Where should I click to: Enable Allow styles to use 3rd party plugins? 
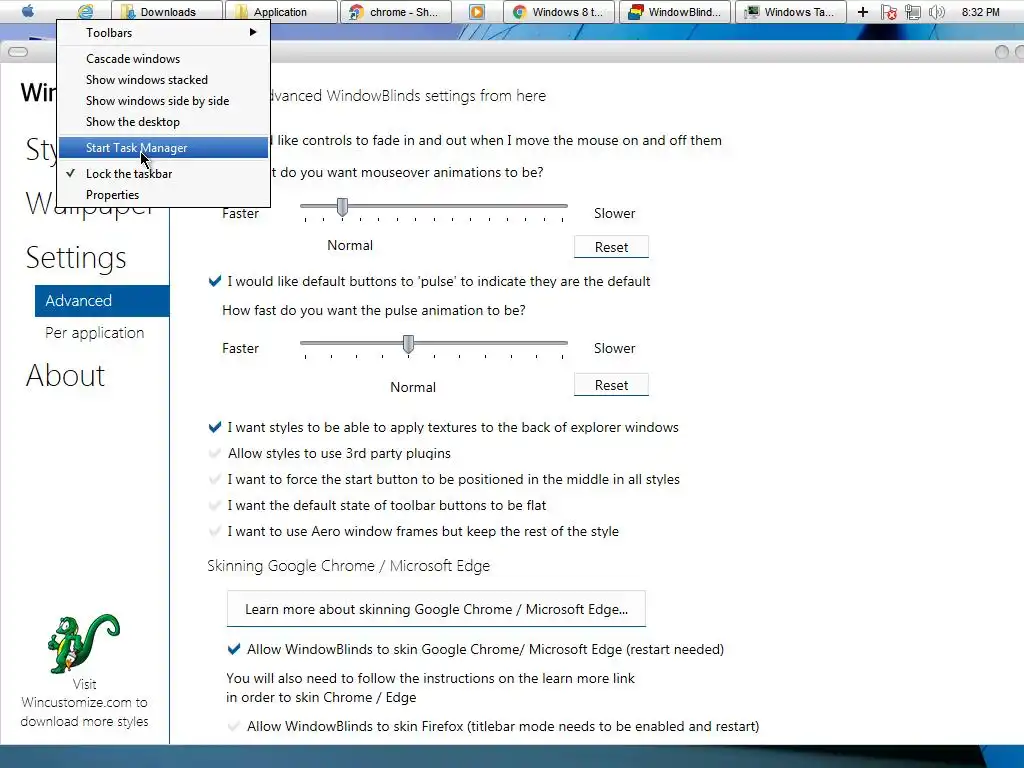point(215,453)
